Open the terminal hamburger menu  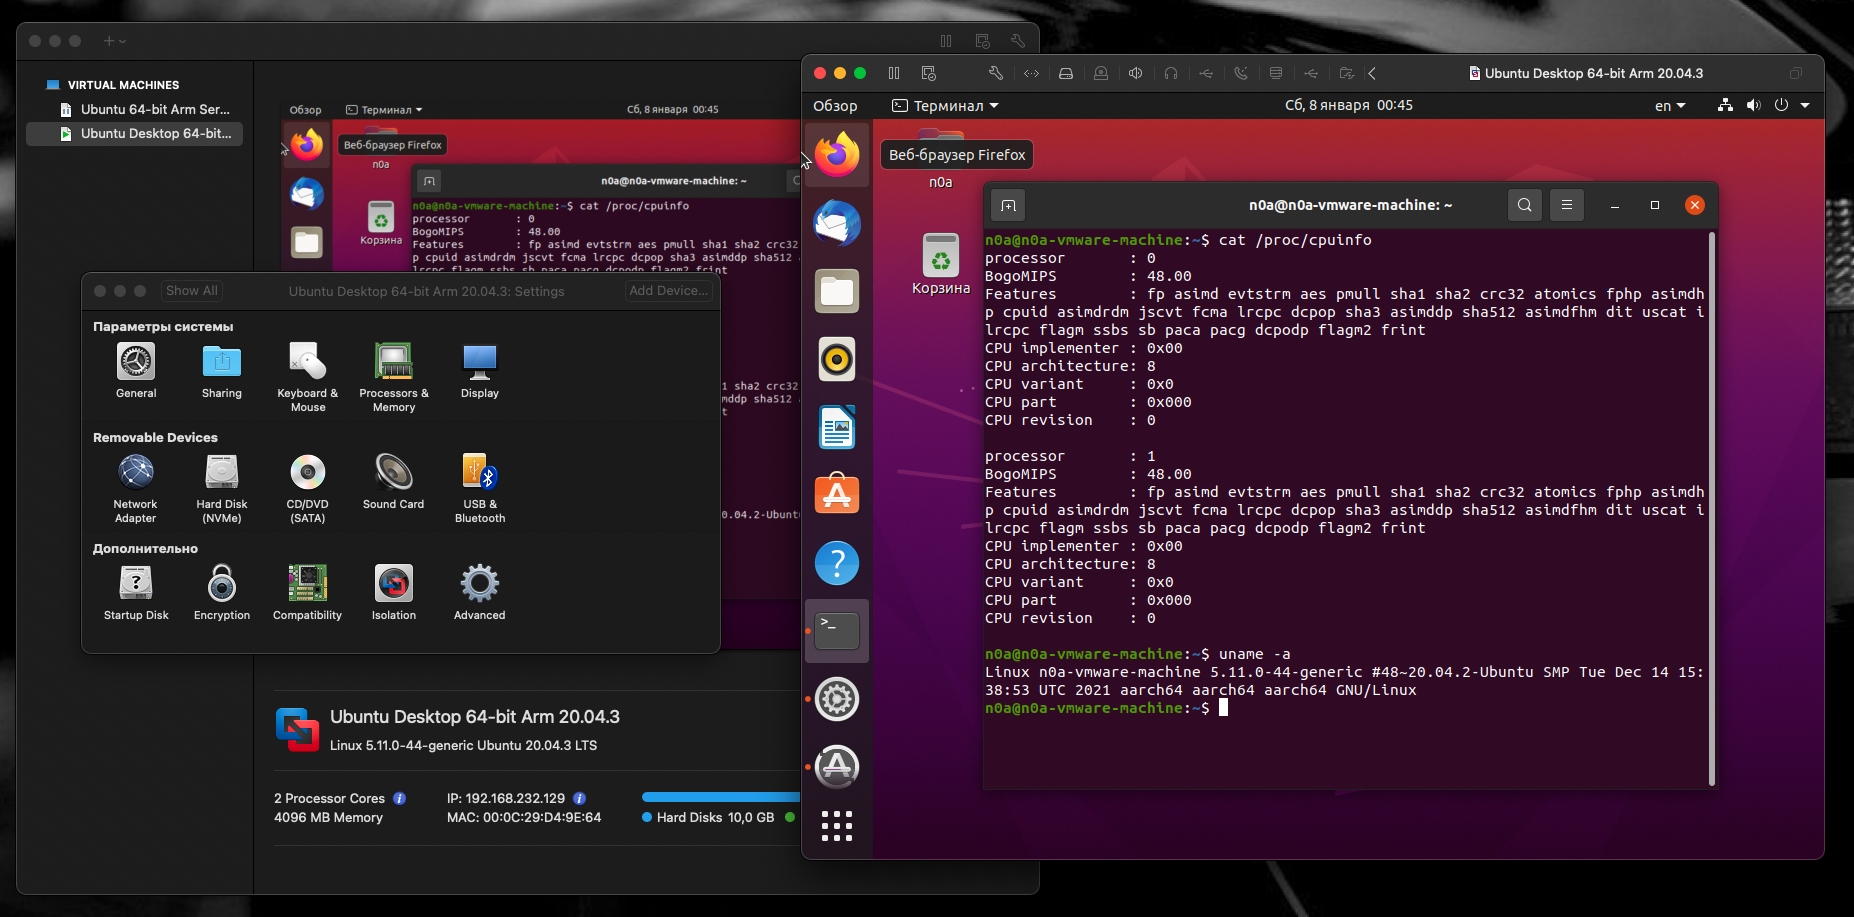pos(1567,205)
